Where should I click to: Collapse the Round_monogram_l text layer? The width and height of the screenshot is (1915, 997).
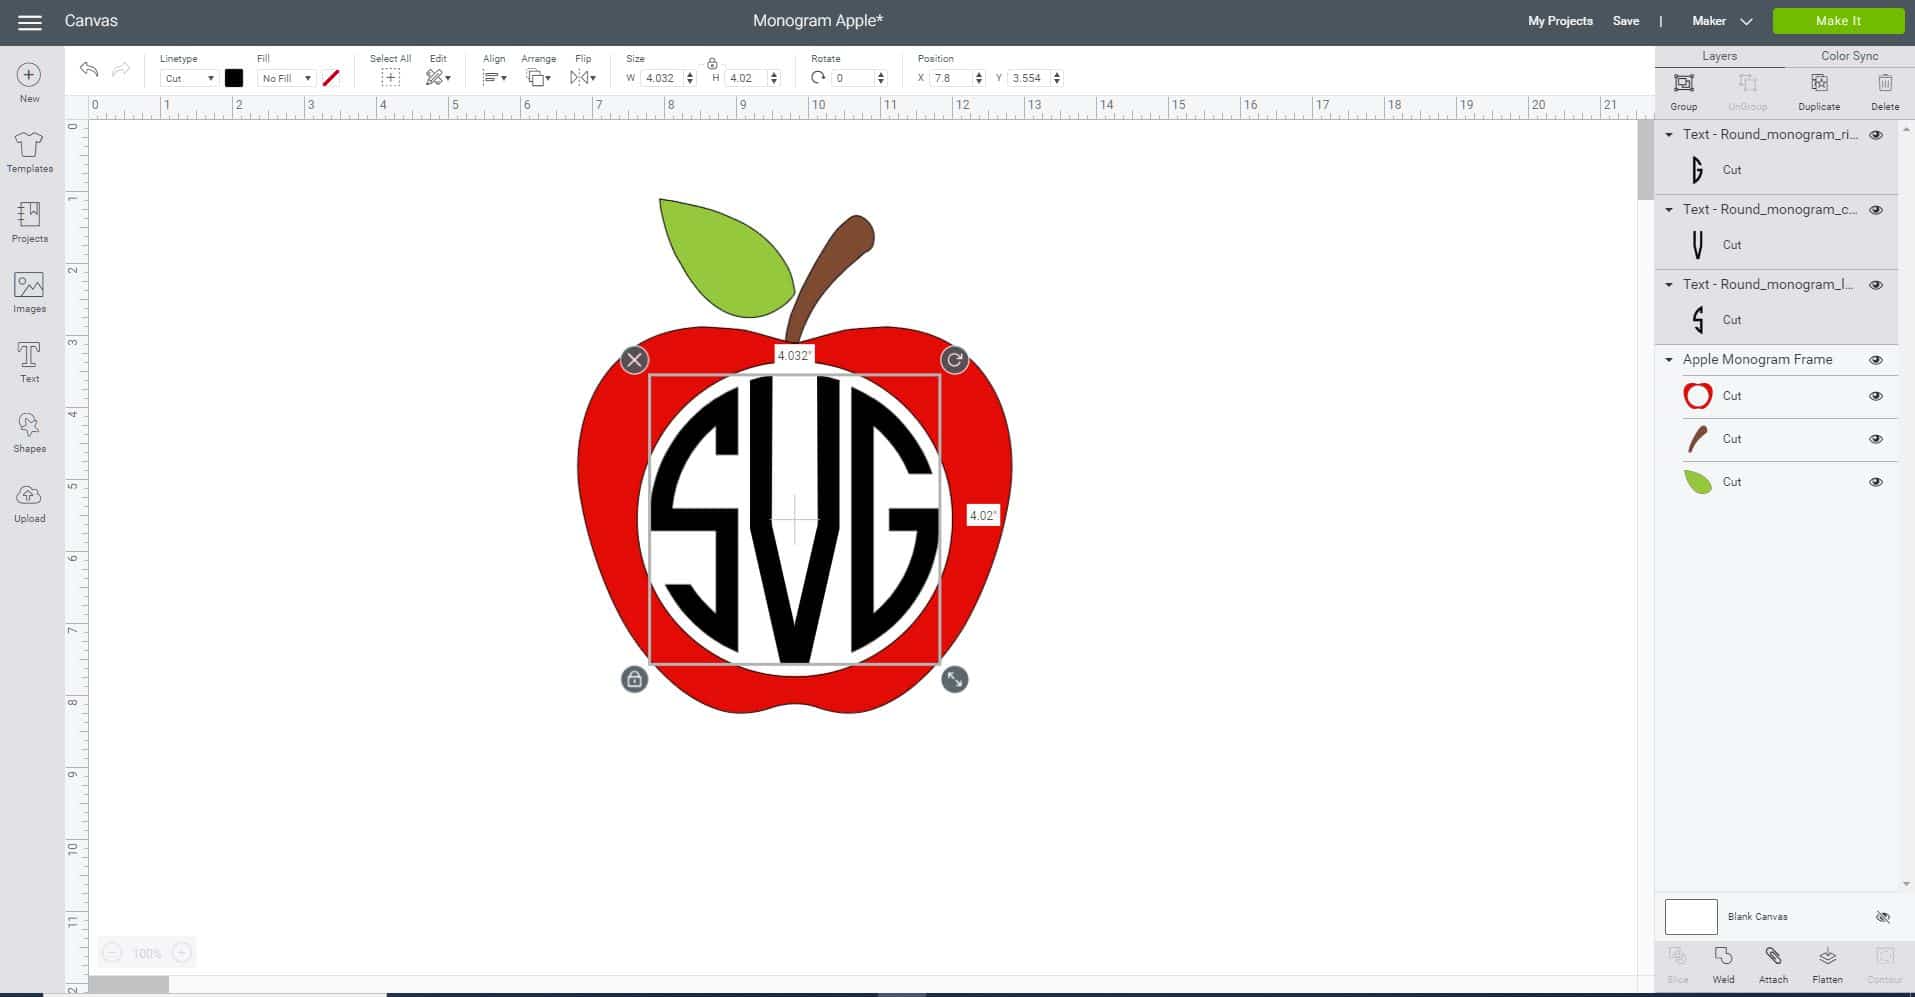[x=1669, y=285]
